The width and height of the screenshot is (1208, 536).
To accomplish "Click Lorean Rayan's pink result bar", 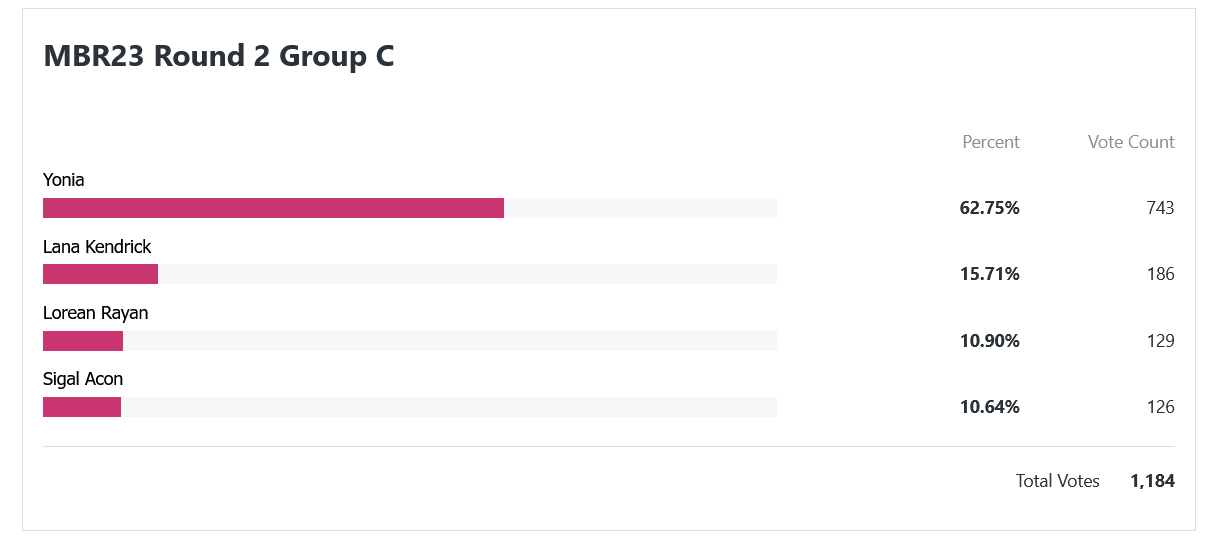I will pyautogui.click(x=83, y=341).
